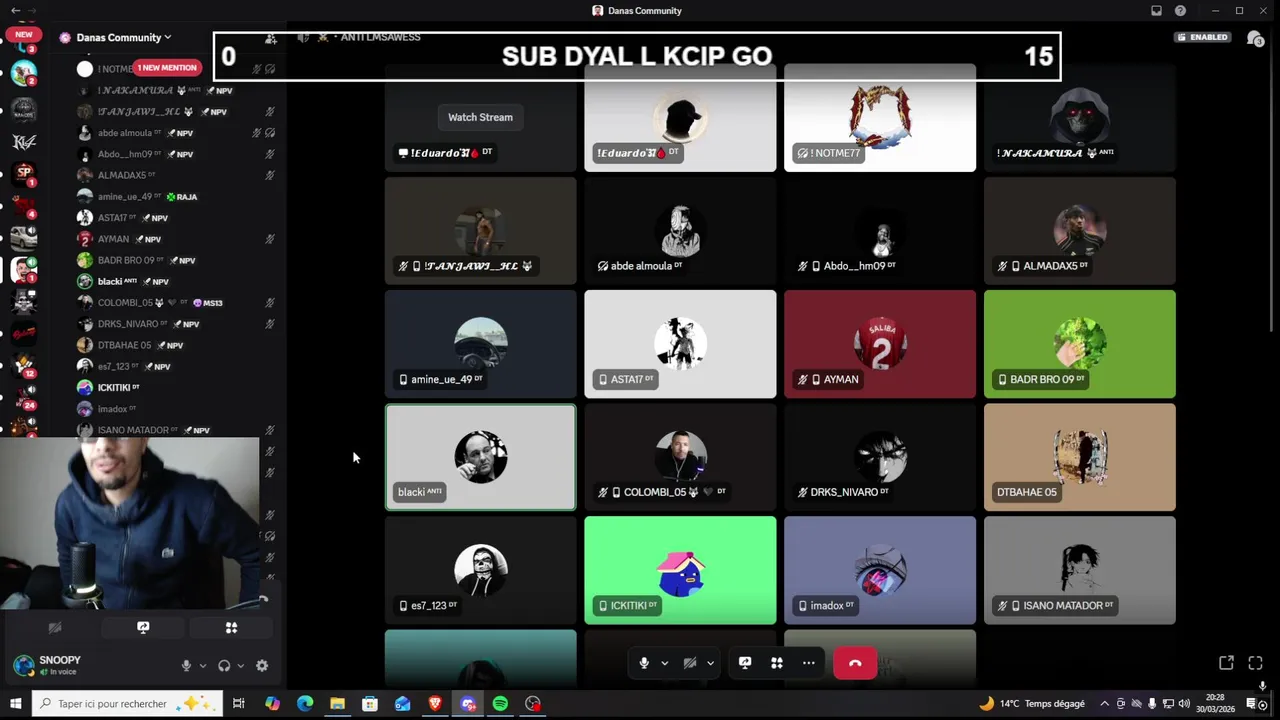
Task: Expand output device options beside headphones
Action: coord(240,666)
